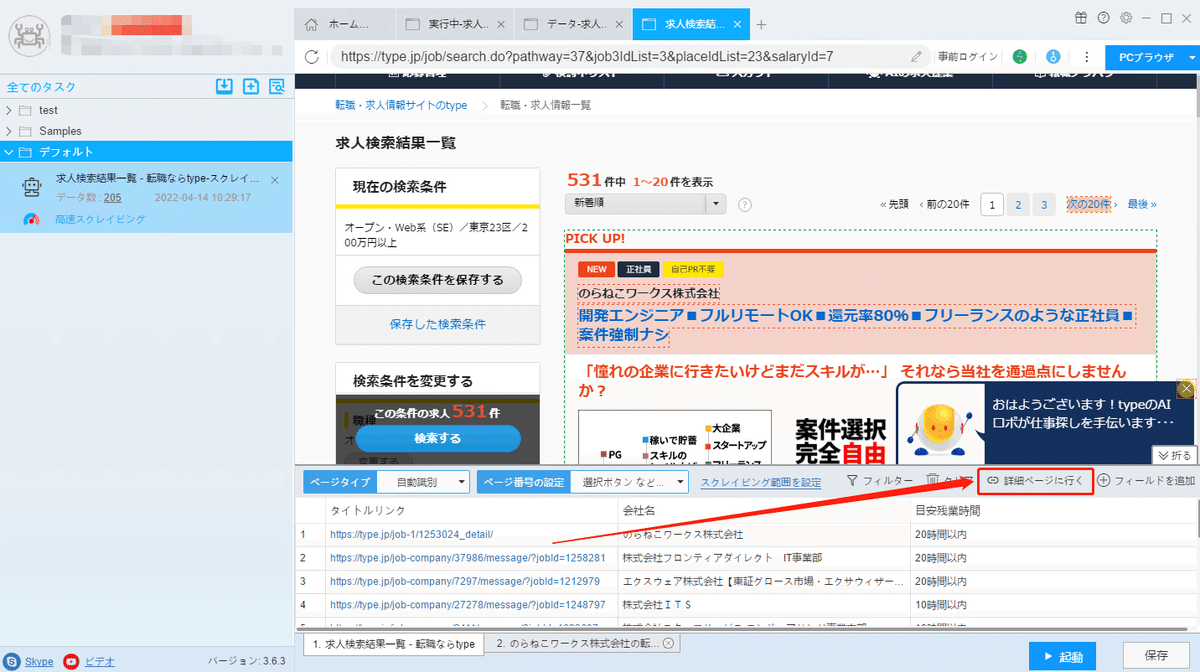The image size is (1200, 672).
Task: Open the 開発エンジニア job title link
Action: (854, 324)
